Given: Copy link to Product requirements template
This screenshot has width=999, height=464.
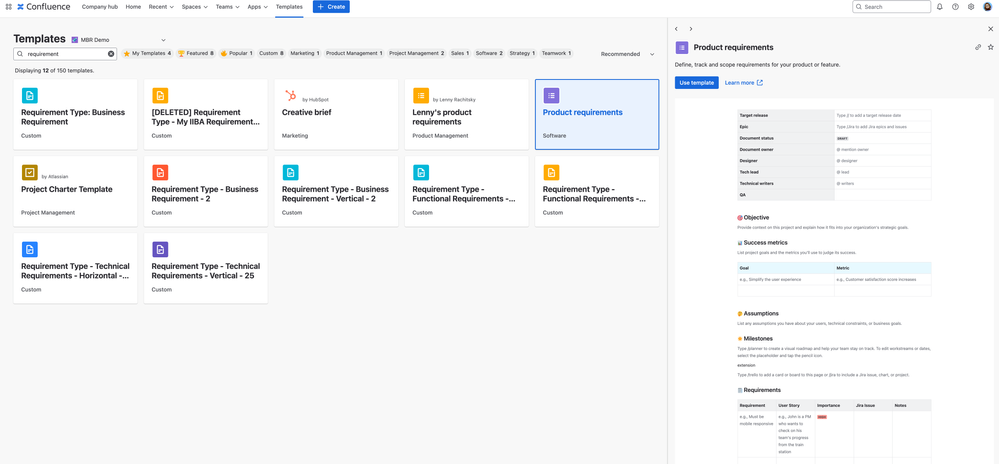Looking at the screenshot, I should click(x=978, y=47).
